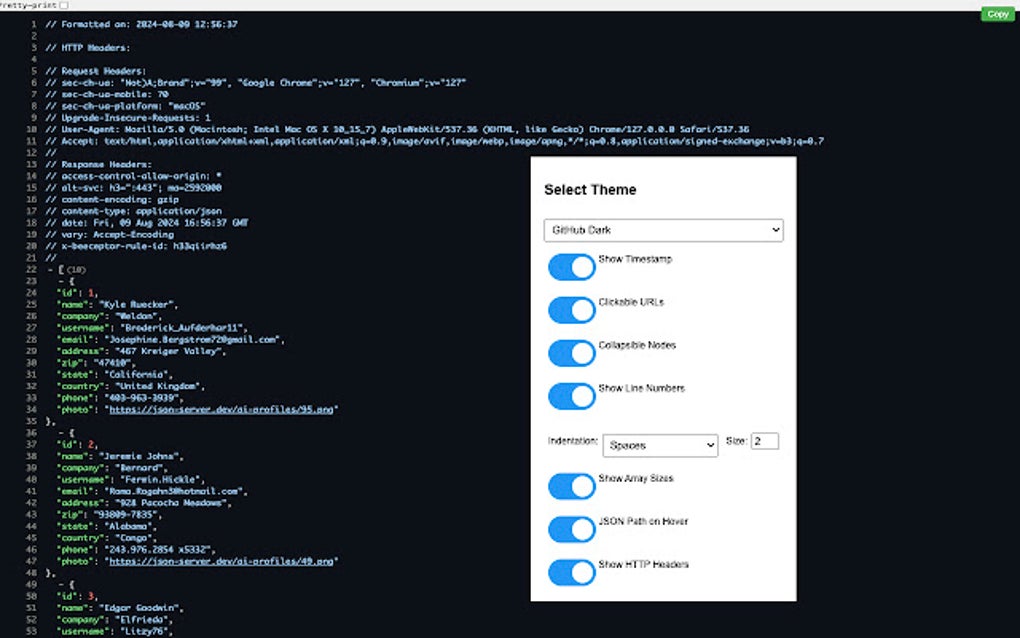The image size is (1020, 638).
Task: Toggle off Show Array Sizes
Action: [571, 486]
